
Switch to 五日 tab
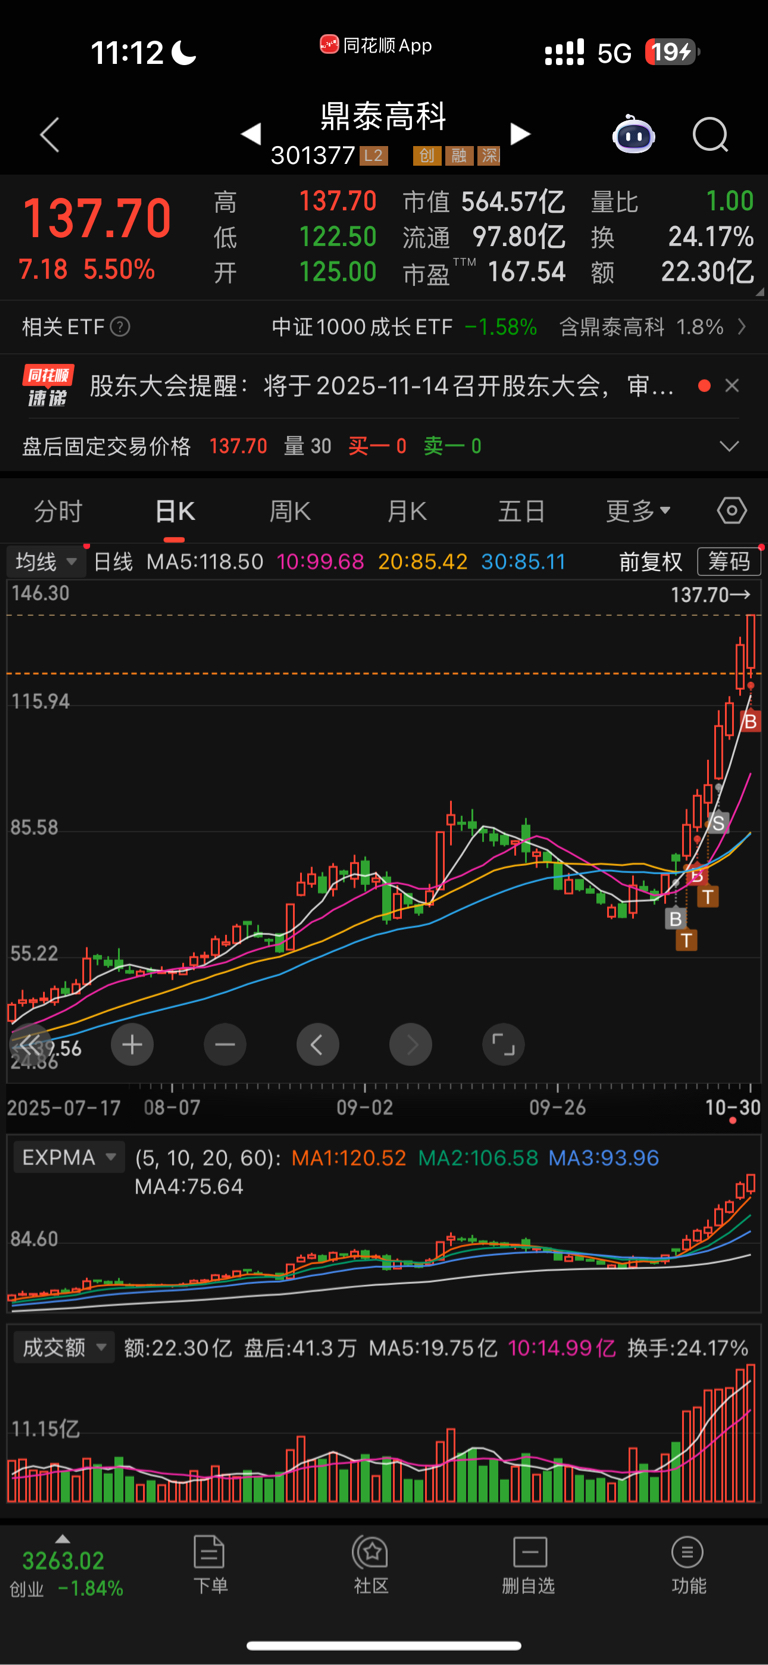coord(522,512)
